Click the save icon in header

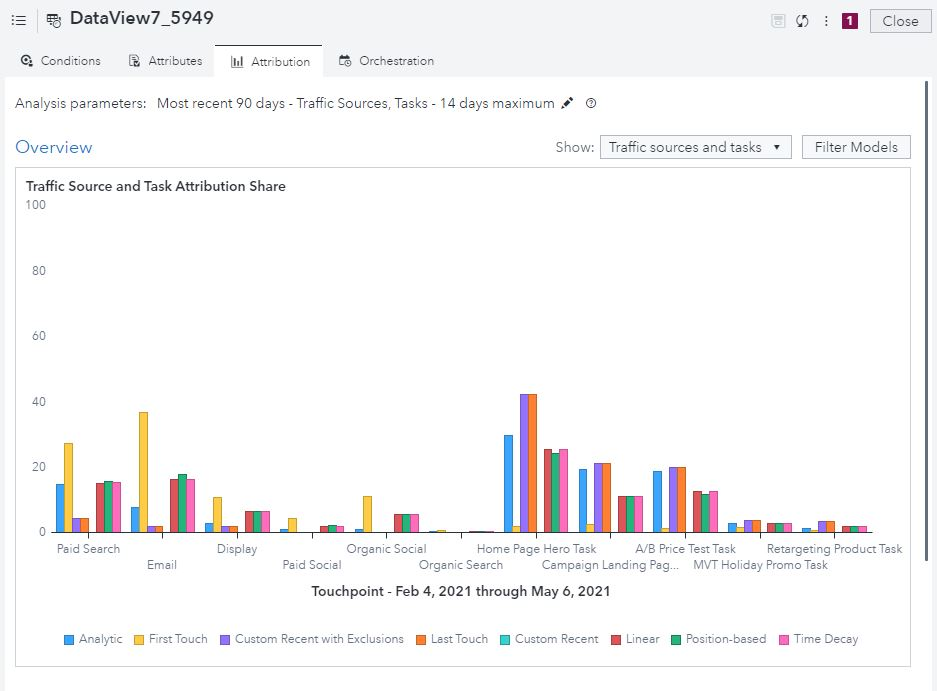pos(778,21)
